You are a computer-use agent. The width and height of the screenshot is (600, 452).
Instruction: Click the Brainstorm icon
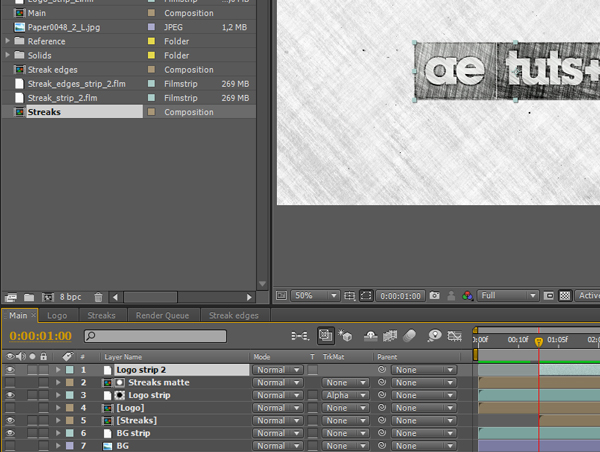(x=435, y=336)
